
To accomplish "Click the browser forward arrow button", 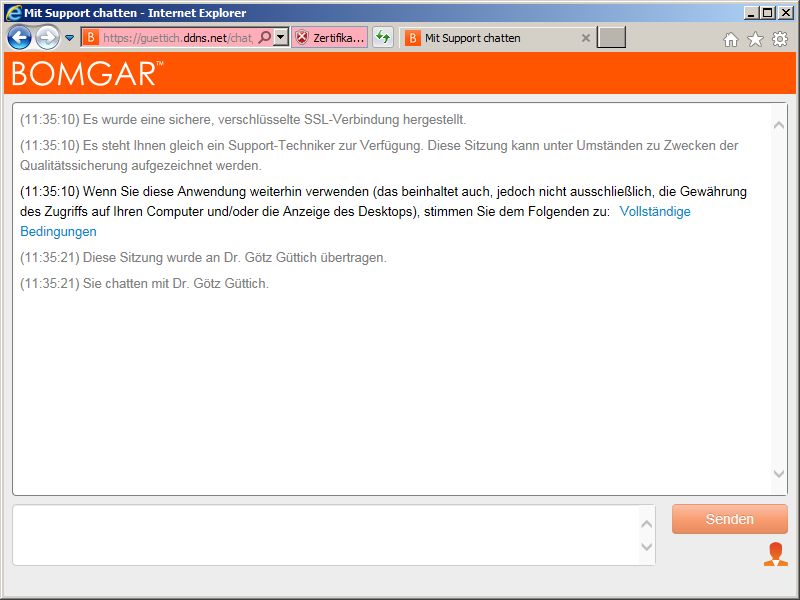I will point(47,38).
